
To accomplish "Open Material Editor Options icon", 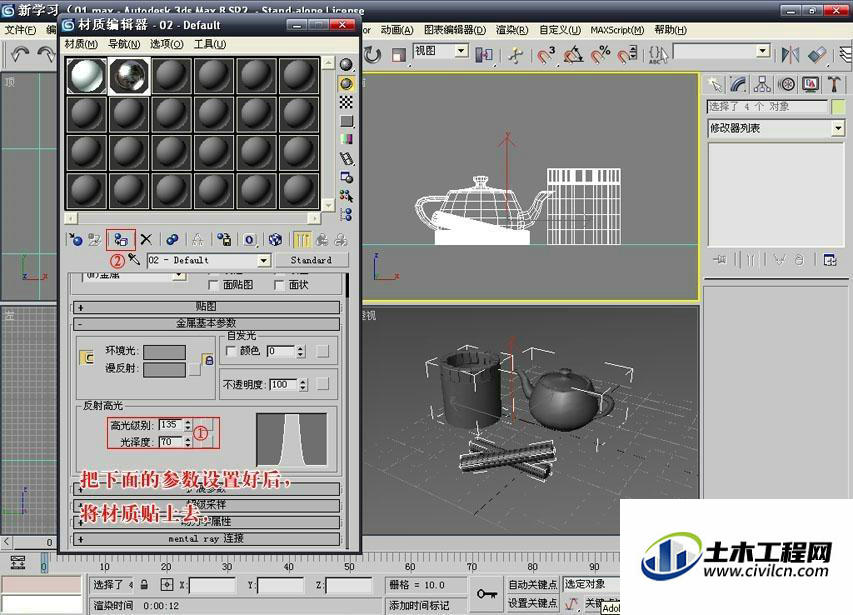I will pos(346,177).
